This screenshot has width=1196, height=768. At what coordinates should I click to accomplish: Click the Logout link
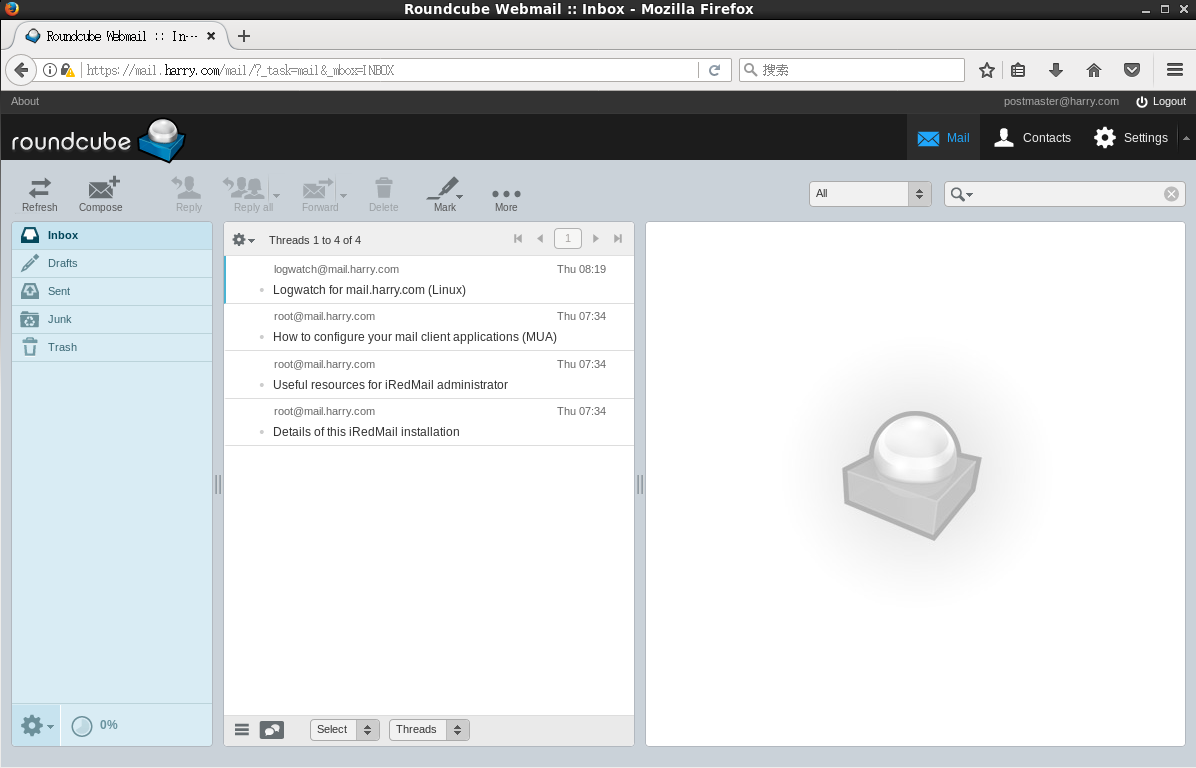(1161, 101)
